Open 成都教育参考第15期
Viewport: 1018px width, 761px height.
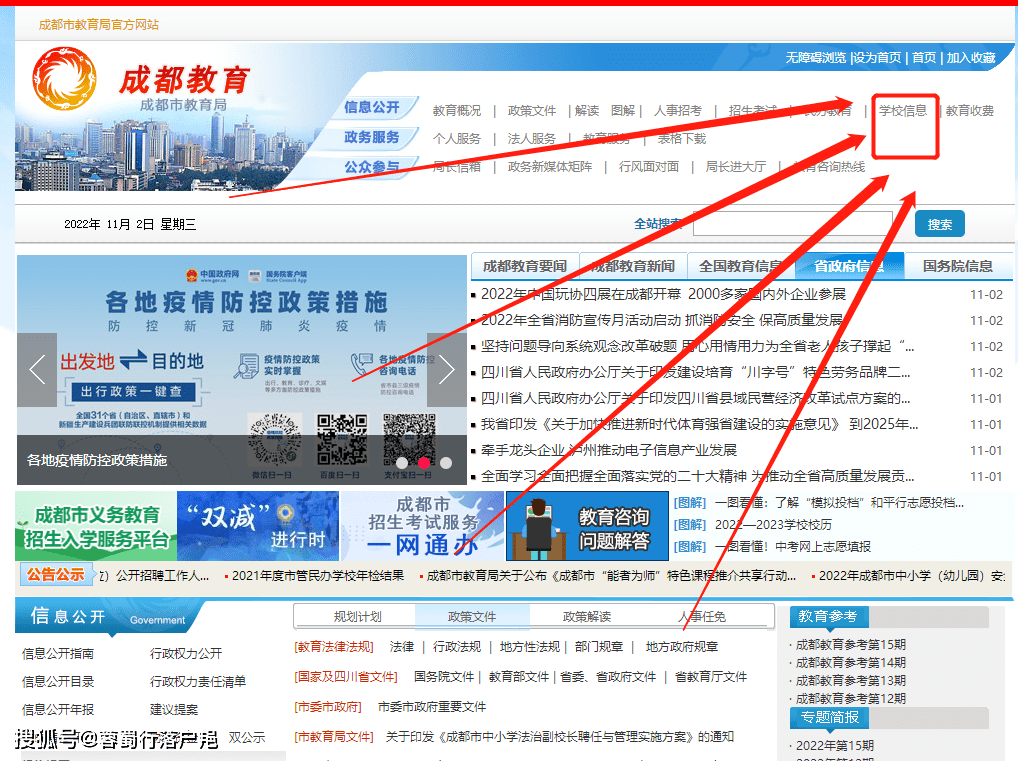850,645
